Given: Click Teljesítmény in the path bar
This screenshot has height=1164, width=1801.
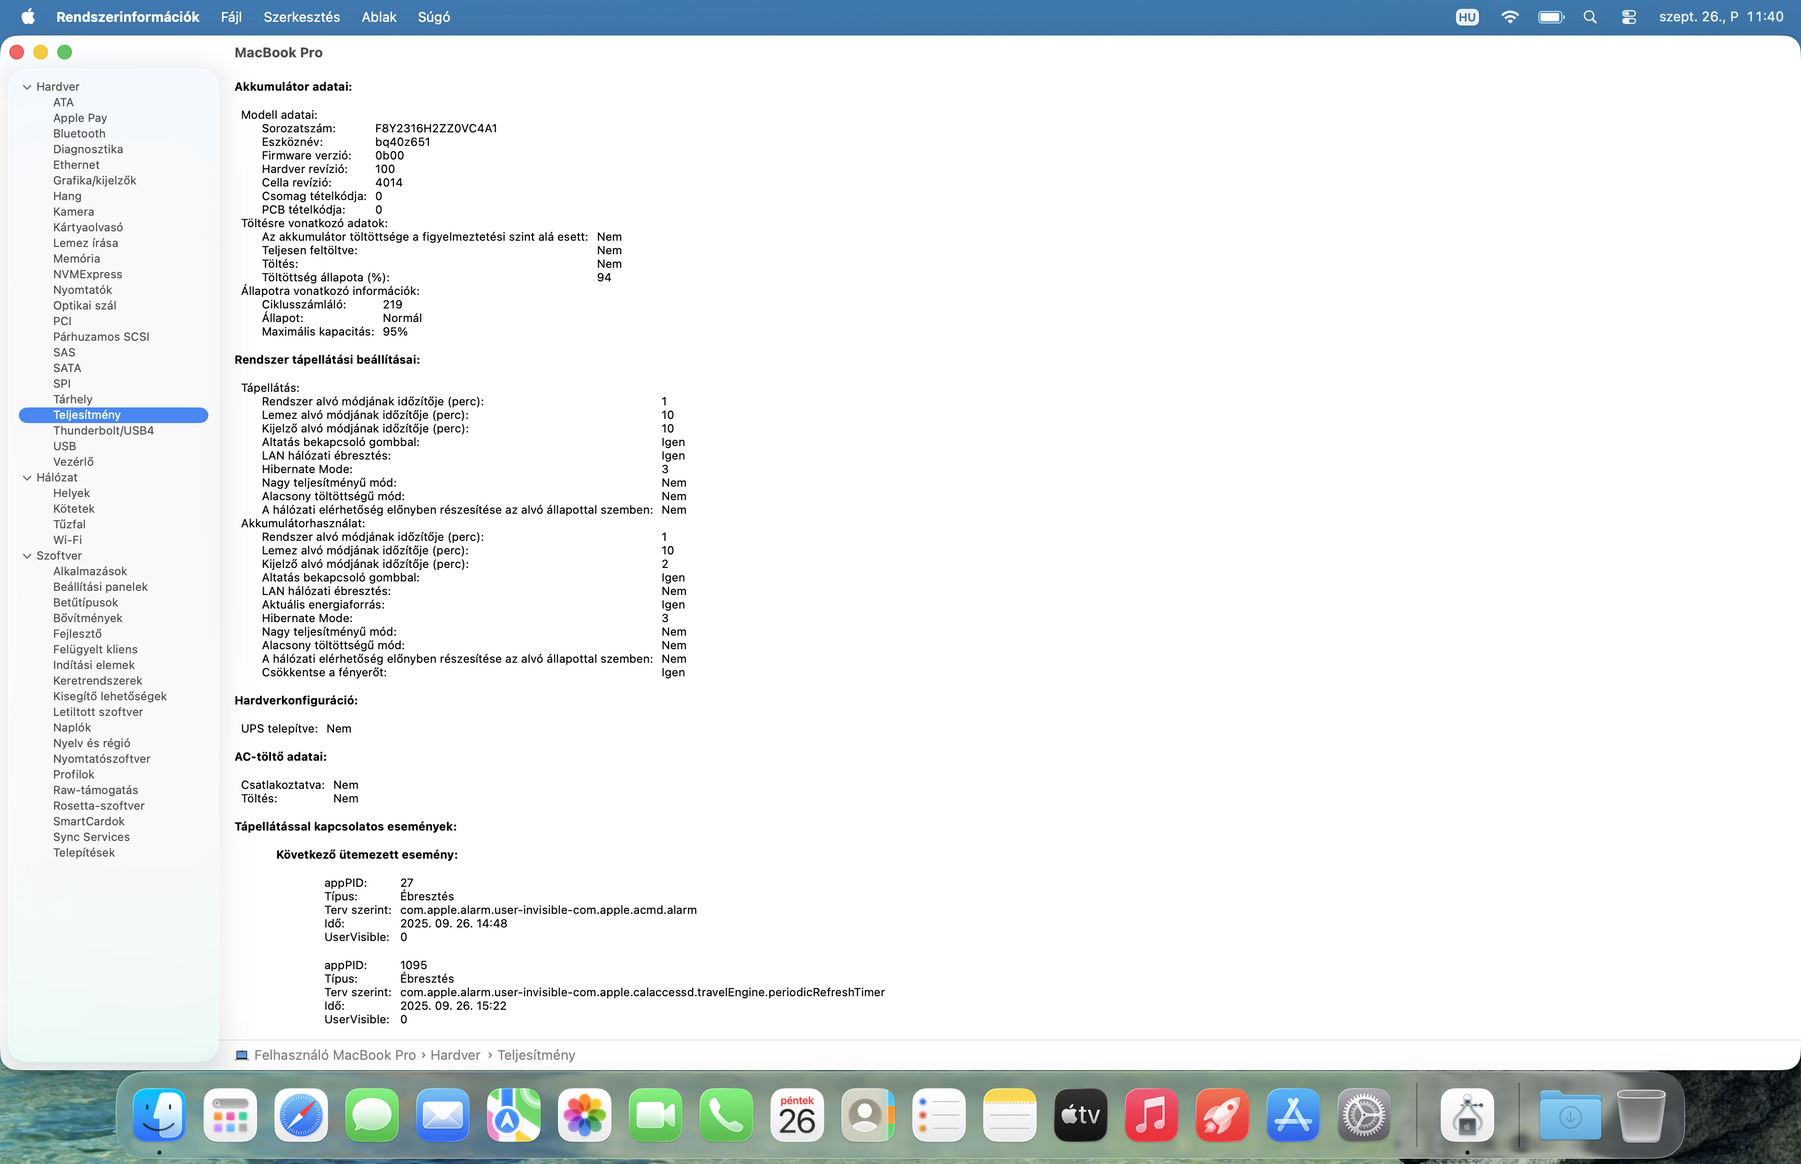Looking at the screenshot, I should click(536, 1055).
